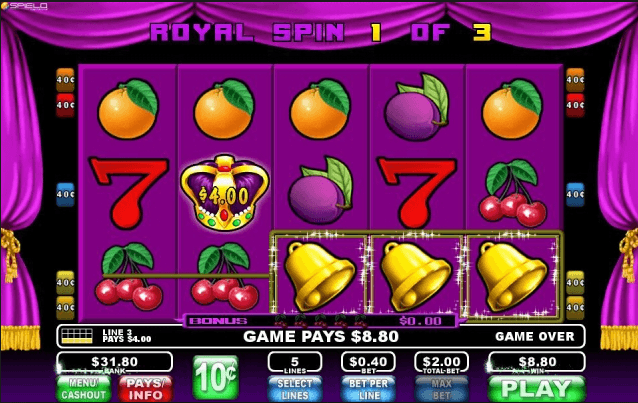Click the Spielo logo in the corner
The image size is (638, 403).
click(x=24, y=6)
